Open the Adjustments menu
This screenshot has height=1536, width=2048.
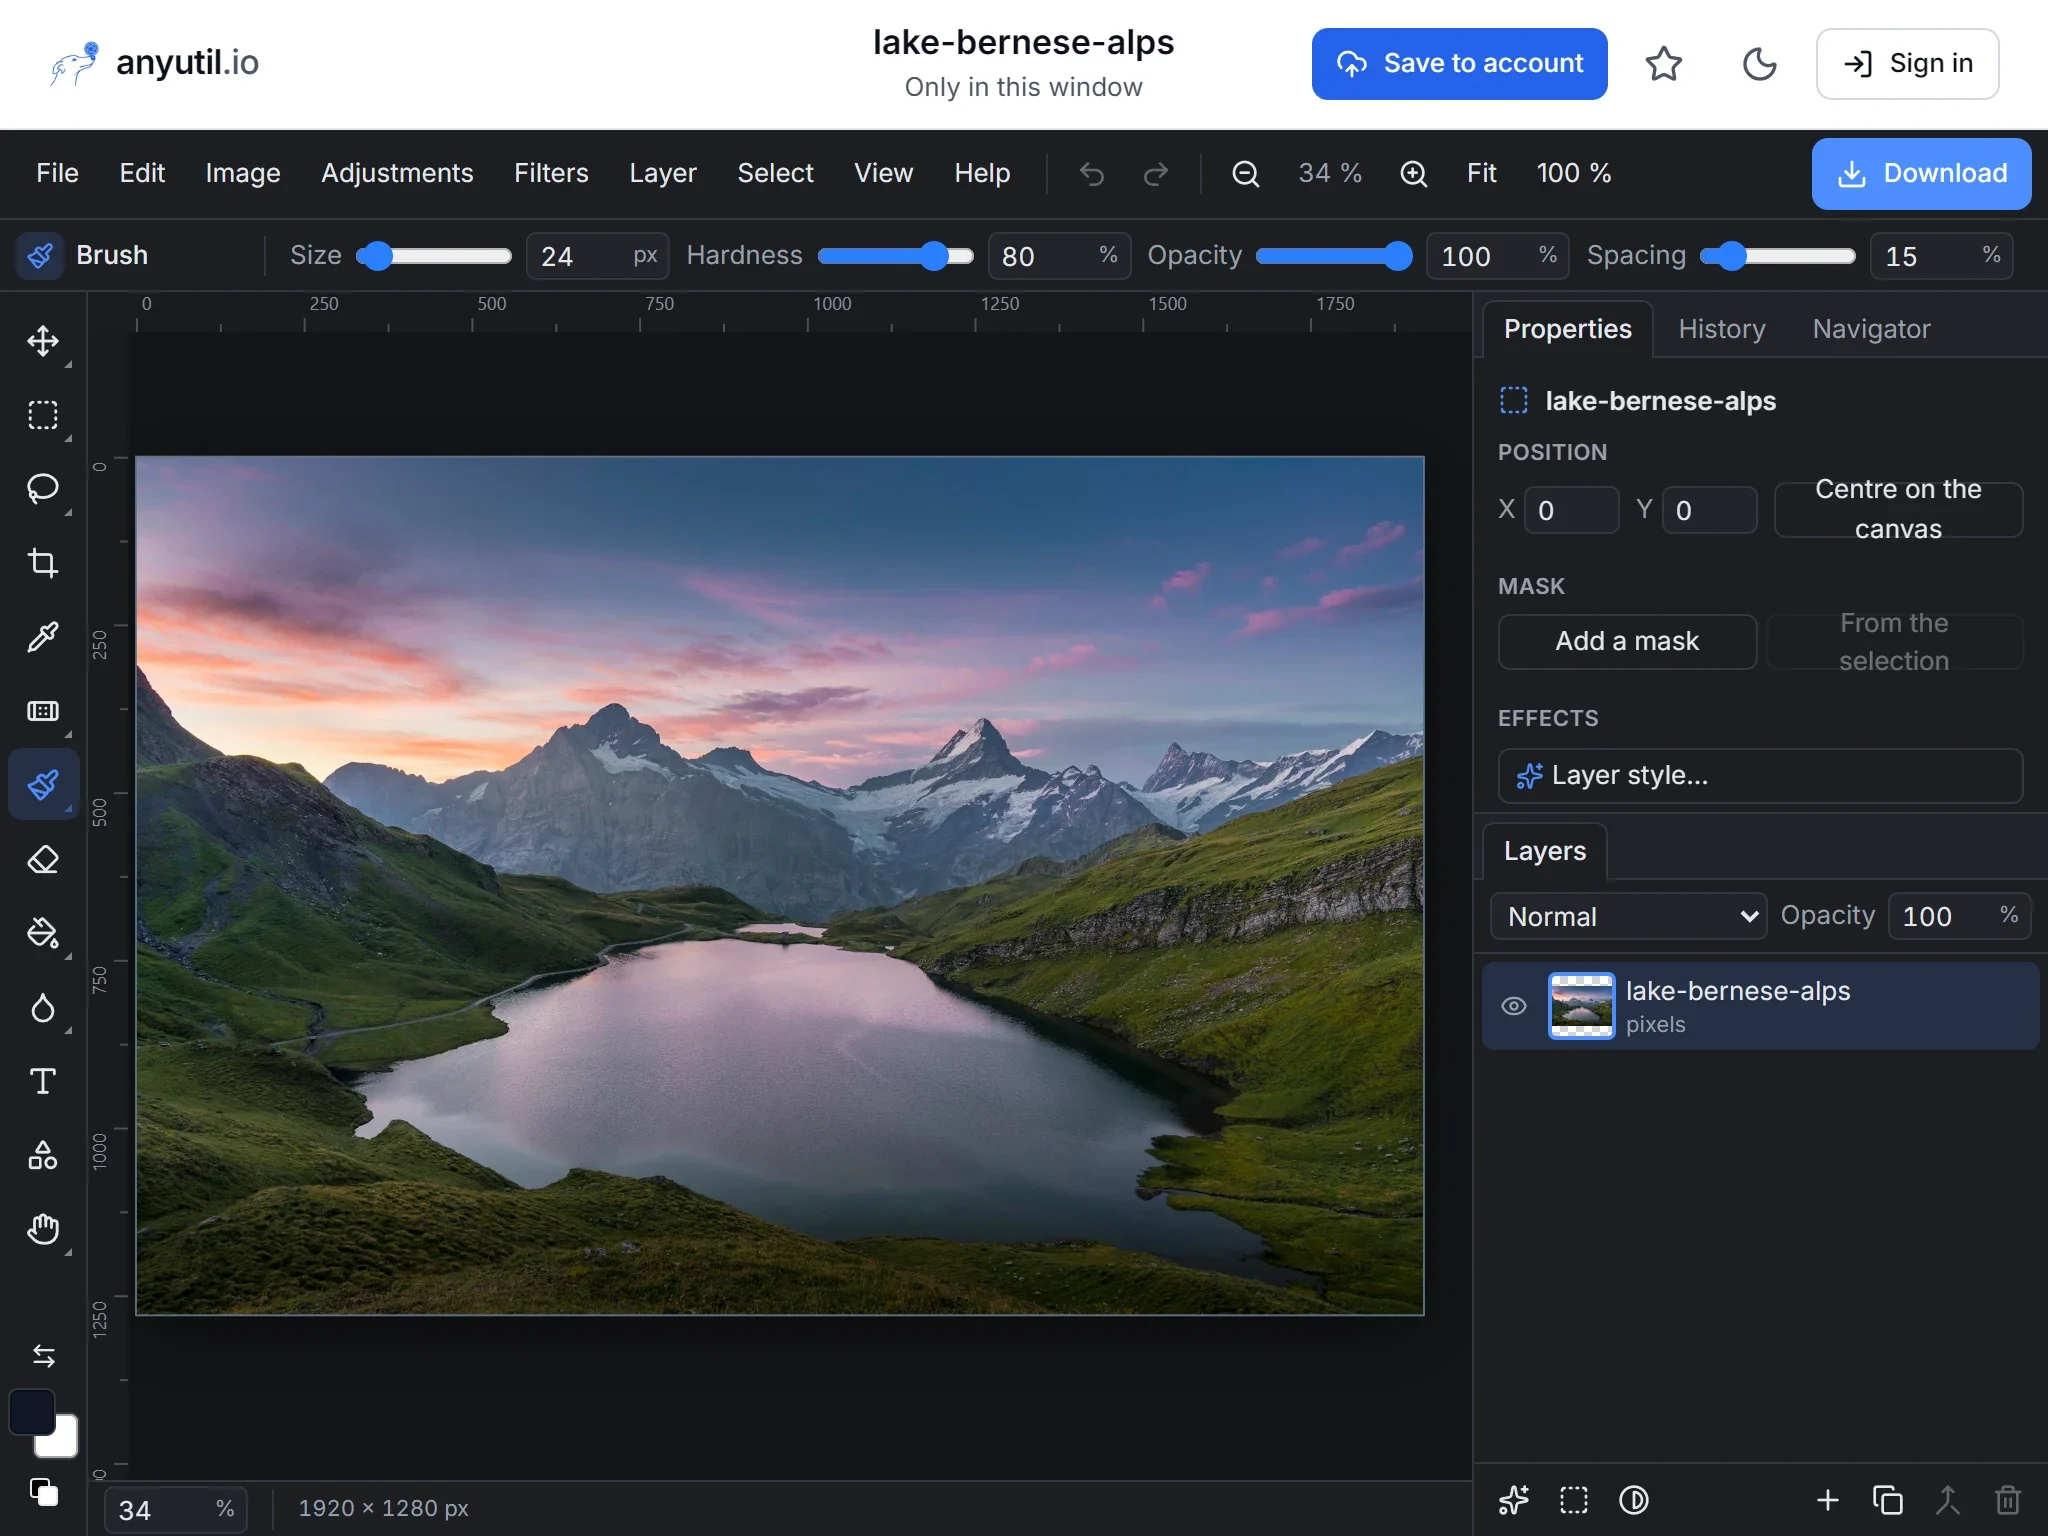click(397, 174)
